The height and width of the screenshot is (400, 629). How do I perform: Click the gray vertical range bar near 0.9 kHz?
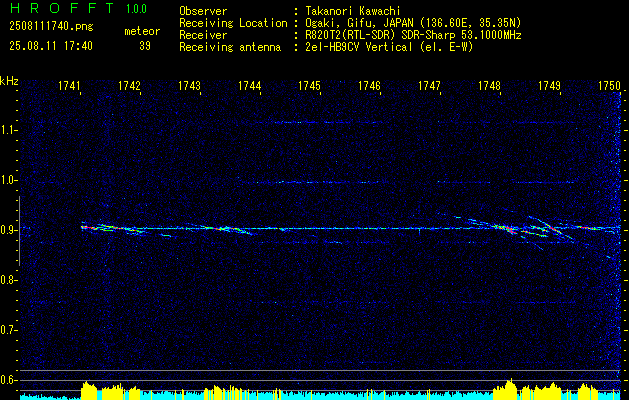point(19,231)
